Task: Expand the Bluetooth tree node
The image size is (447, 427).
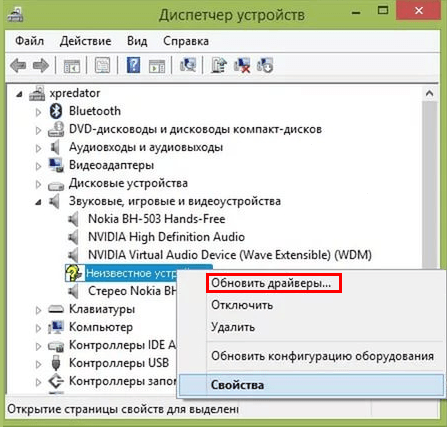Action: [38, 112]
